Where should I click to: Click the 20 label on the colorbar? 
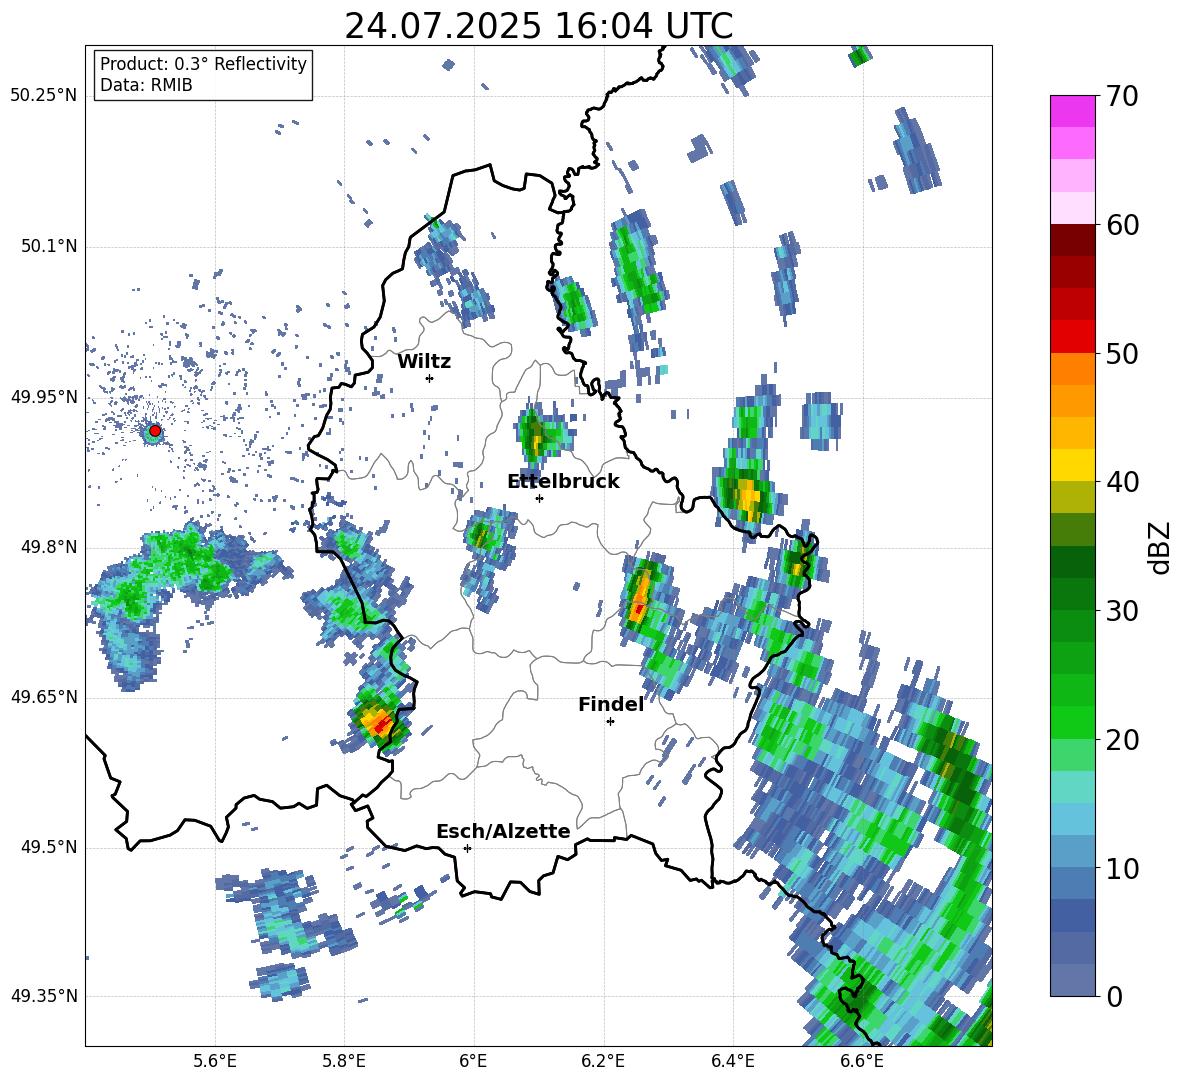[1121, 740]
